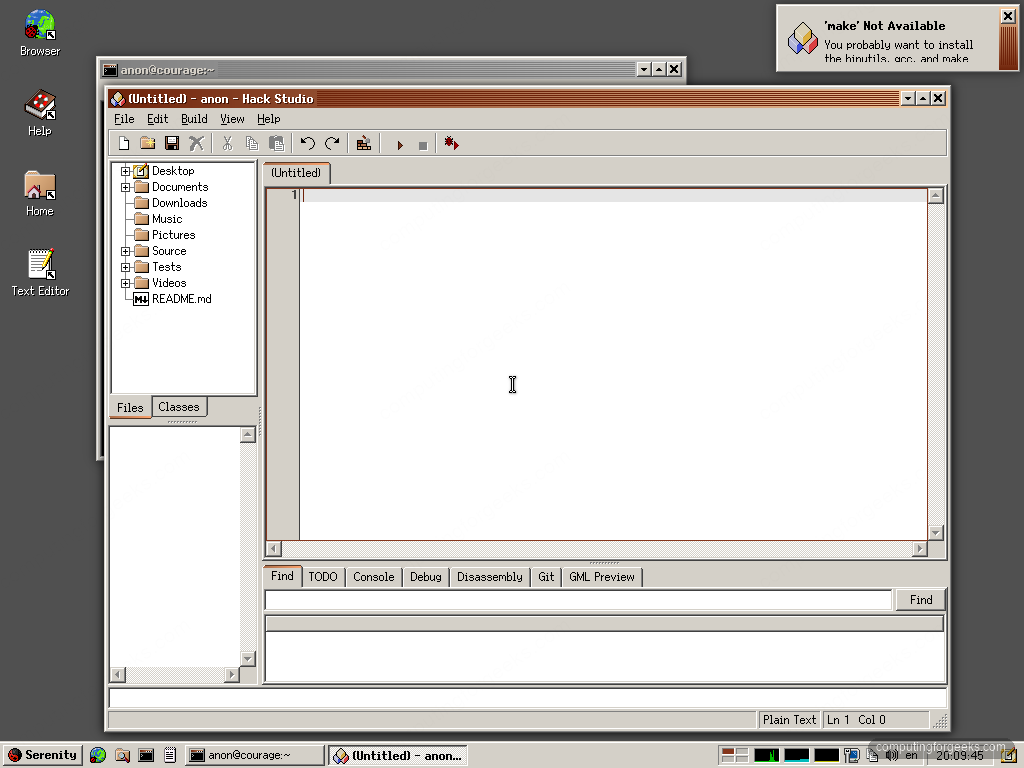Viewport: 1024px width, 768px height.
Task: Cut selection with the scissors icon
Action: 227,144
